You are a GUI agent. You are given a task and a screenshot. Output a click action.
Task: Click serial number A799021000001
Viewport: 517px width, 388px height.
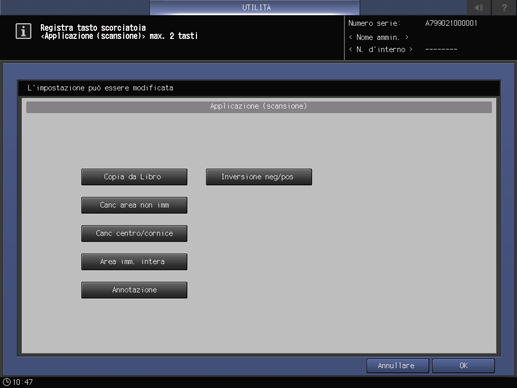click(x=451, y=23)
